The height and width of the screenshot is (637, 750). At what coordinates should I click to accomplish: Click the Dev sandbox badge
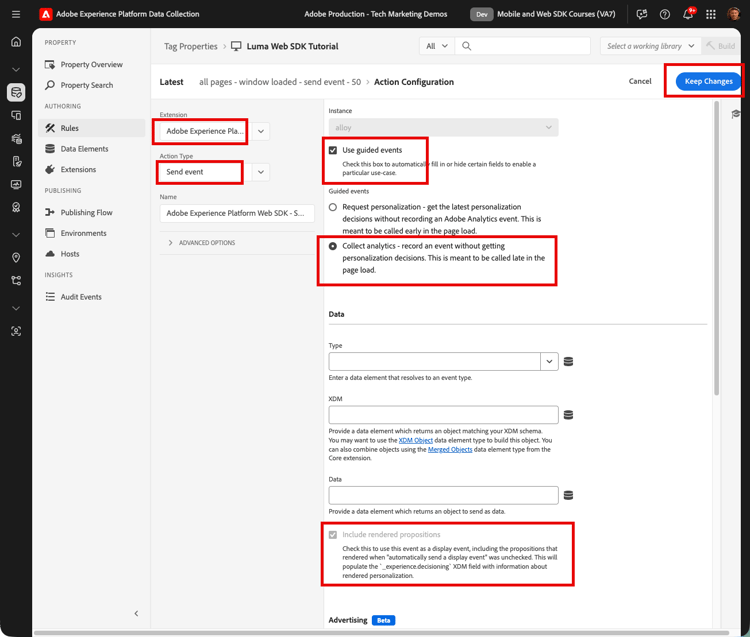(x=481, y=14)
